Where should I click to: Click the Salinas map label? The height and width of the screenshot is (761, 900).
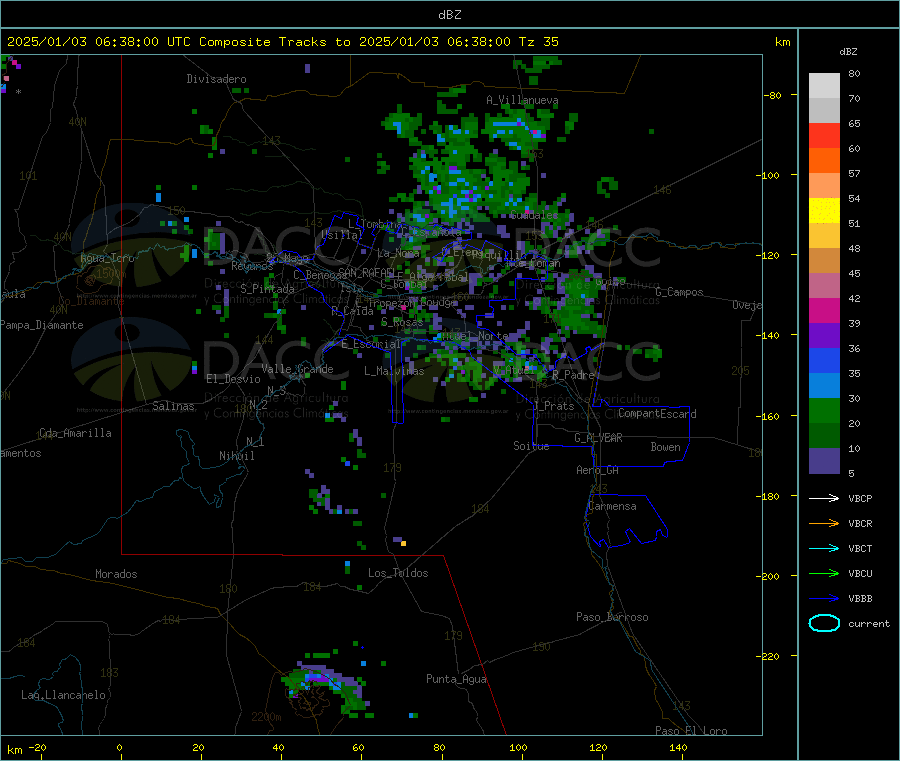click(173, 406)
